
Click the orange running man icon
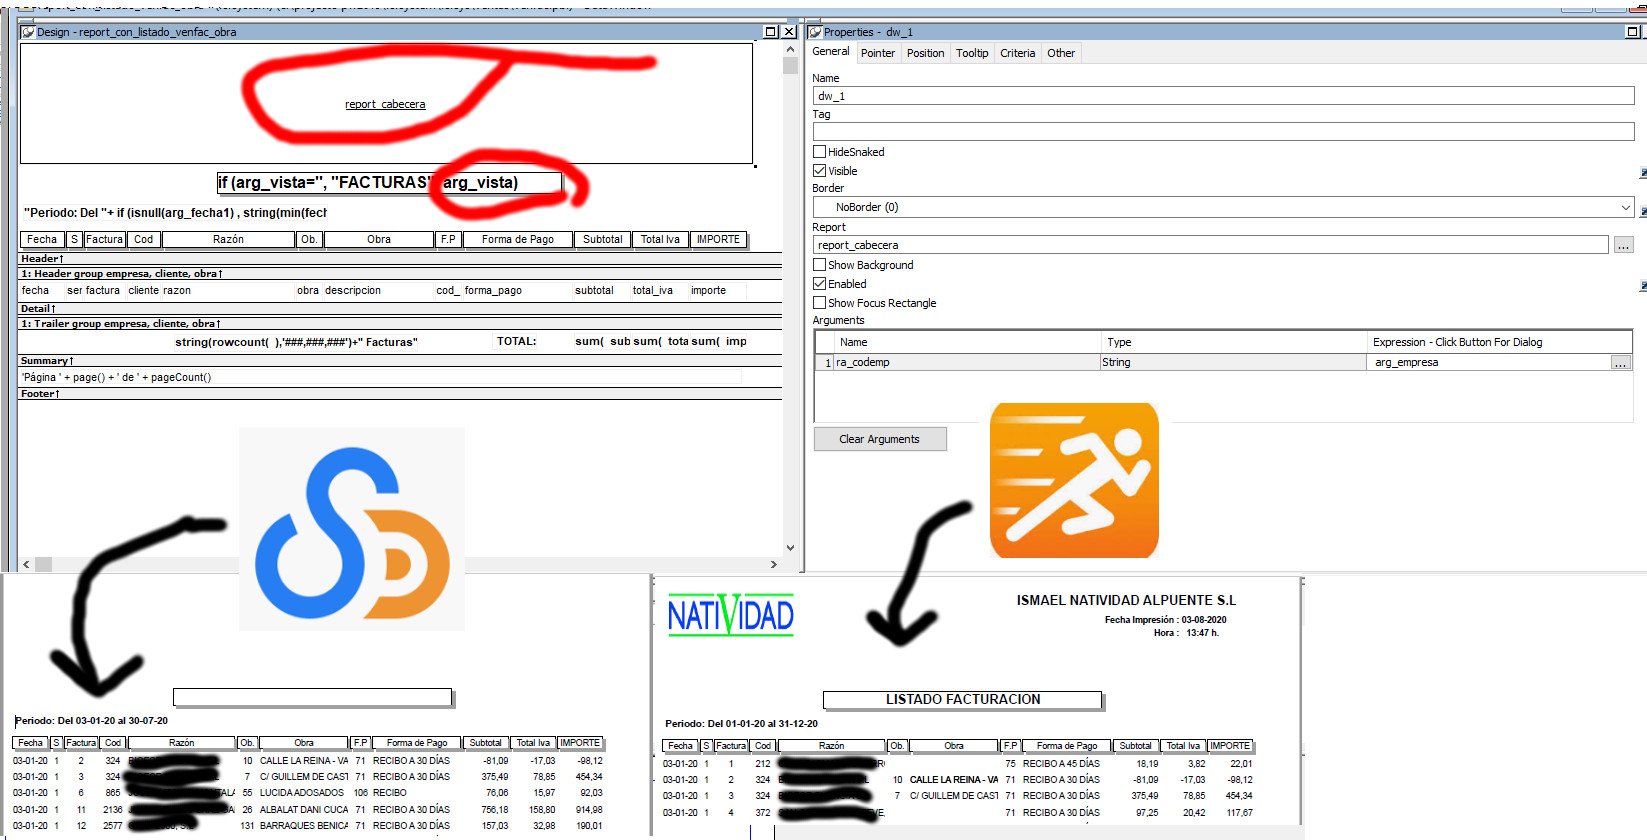click(1074, 481)
